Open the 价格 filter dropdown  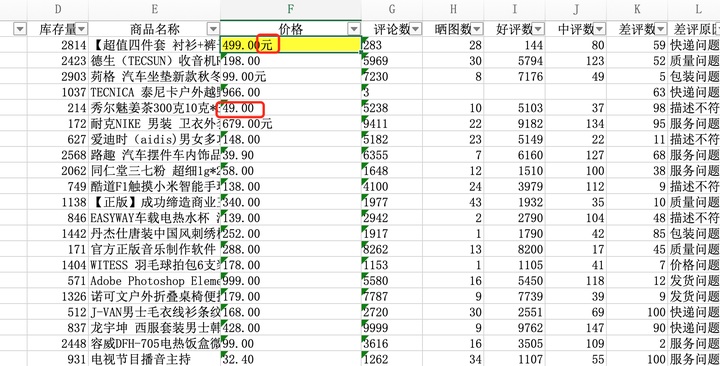coord(354,29)
